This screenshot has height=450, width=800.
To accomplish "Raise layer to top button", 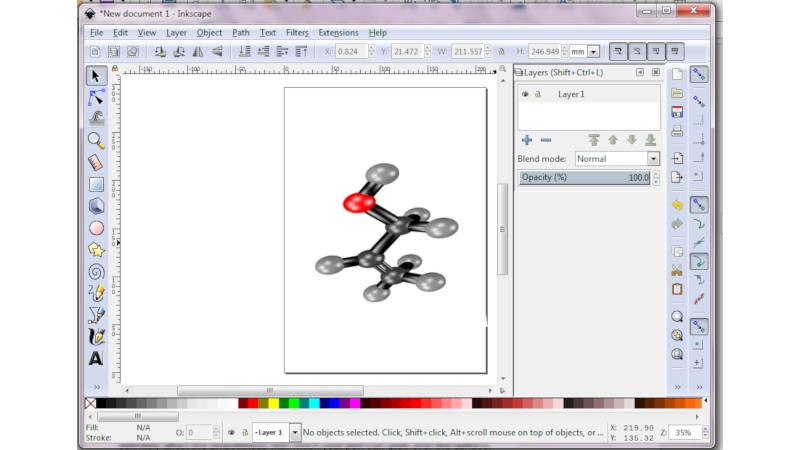I will (x=594, y=140).
